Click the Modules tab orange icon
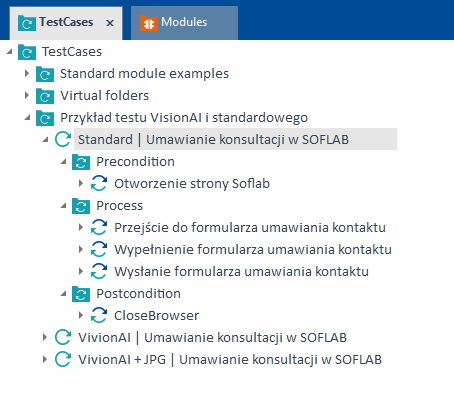This screenshot has height=397, width=454. (149, 23)
